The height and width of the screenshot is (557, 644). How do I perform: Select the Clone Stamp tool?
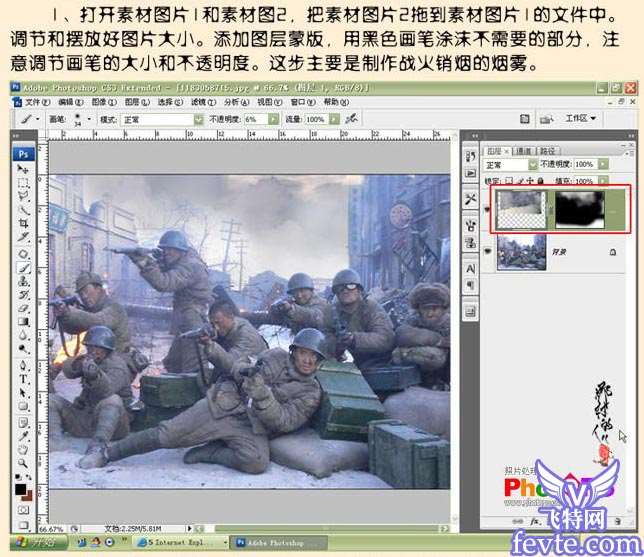pyautogui.click(x=23, y=281)
